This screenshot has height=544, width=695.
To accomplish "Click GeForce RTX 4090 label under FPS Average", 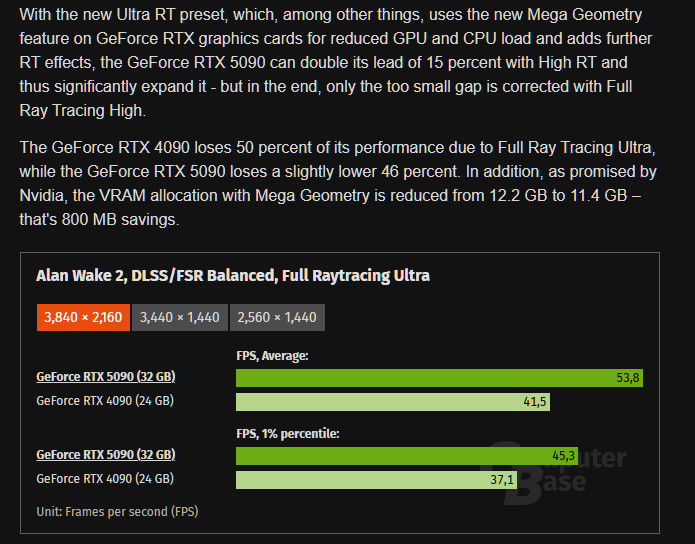I will (x=105, y=401).
